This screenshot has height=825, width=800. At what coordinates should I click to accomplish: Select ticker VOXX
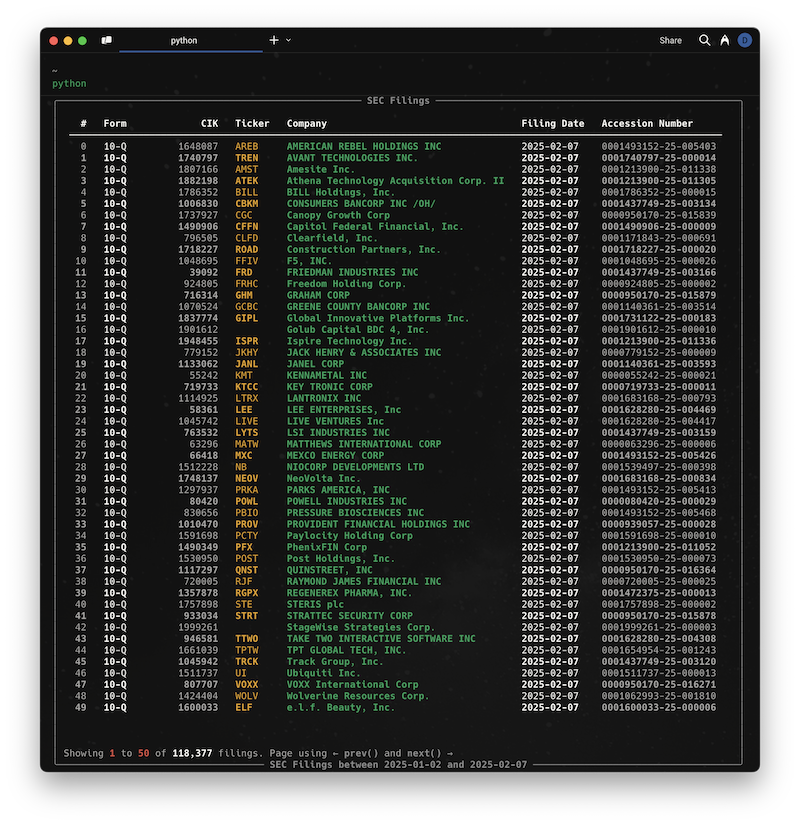point(246,684)
